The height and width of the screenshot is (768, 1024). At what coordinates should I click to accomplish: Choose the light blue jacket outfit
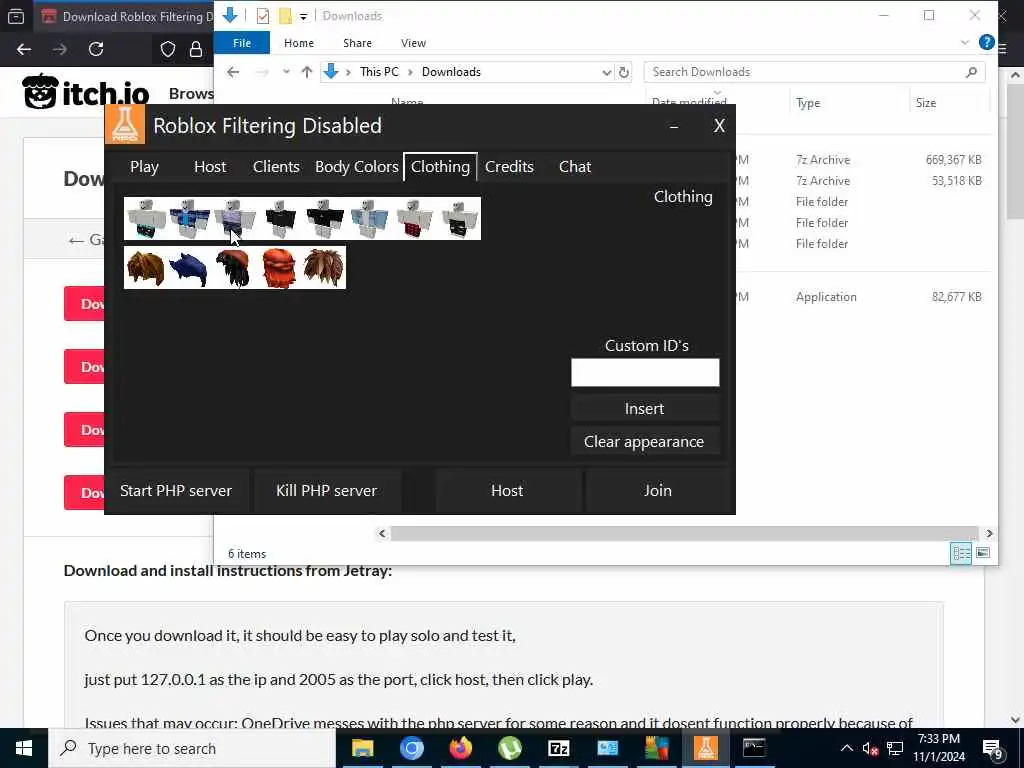(x=369, y=219)
